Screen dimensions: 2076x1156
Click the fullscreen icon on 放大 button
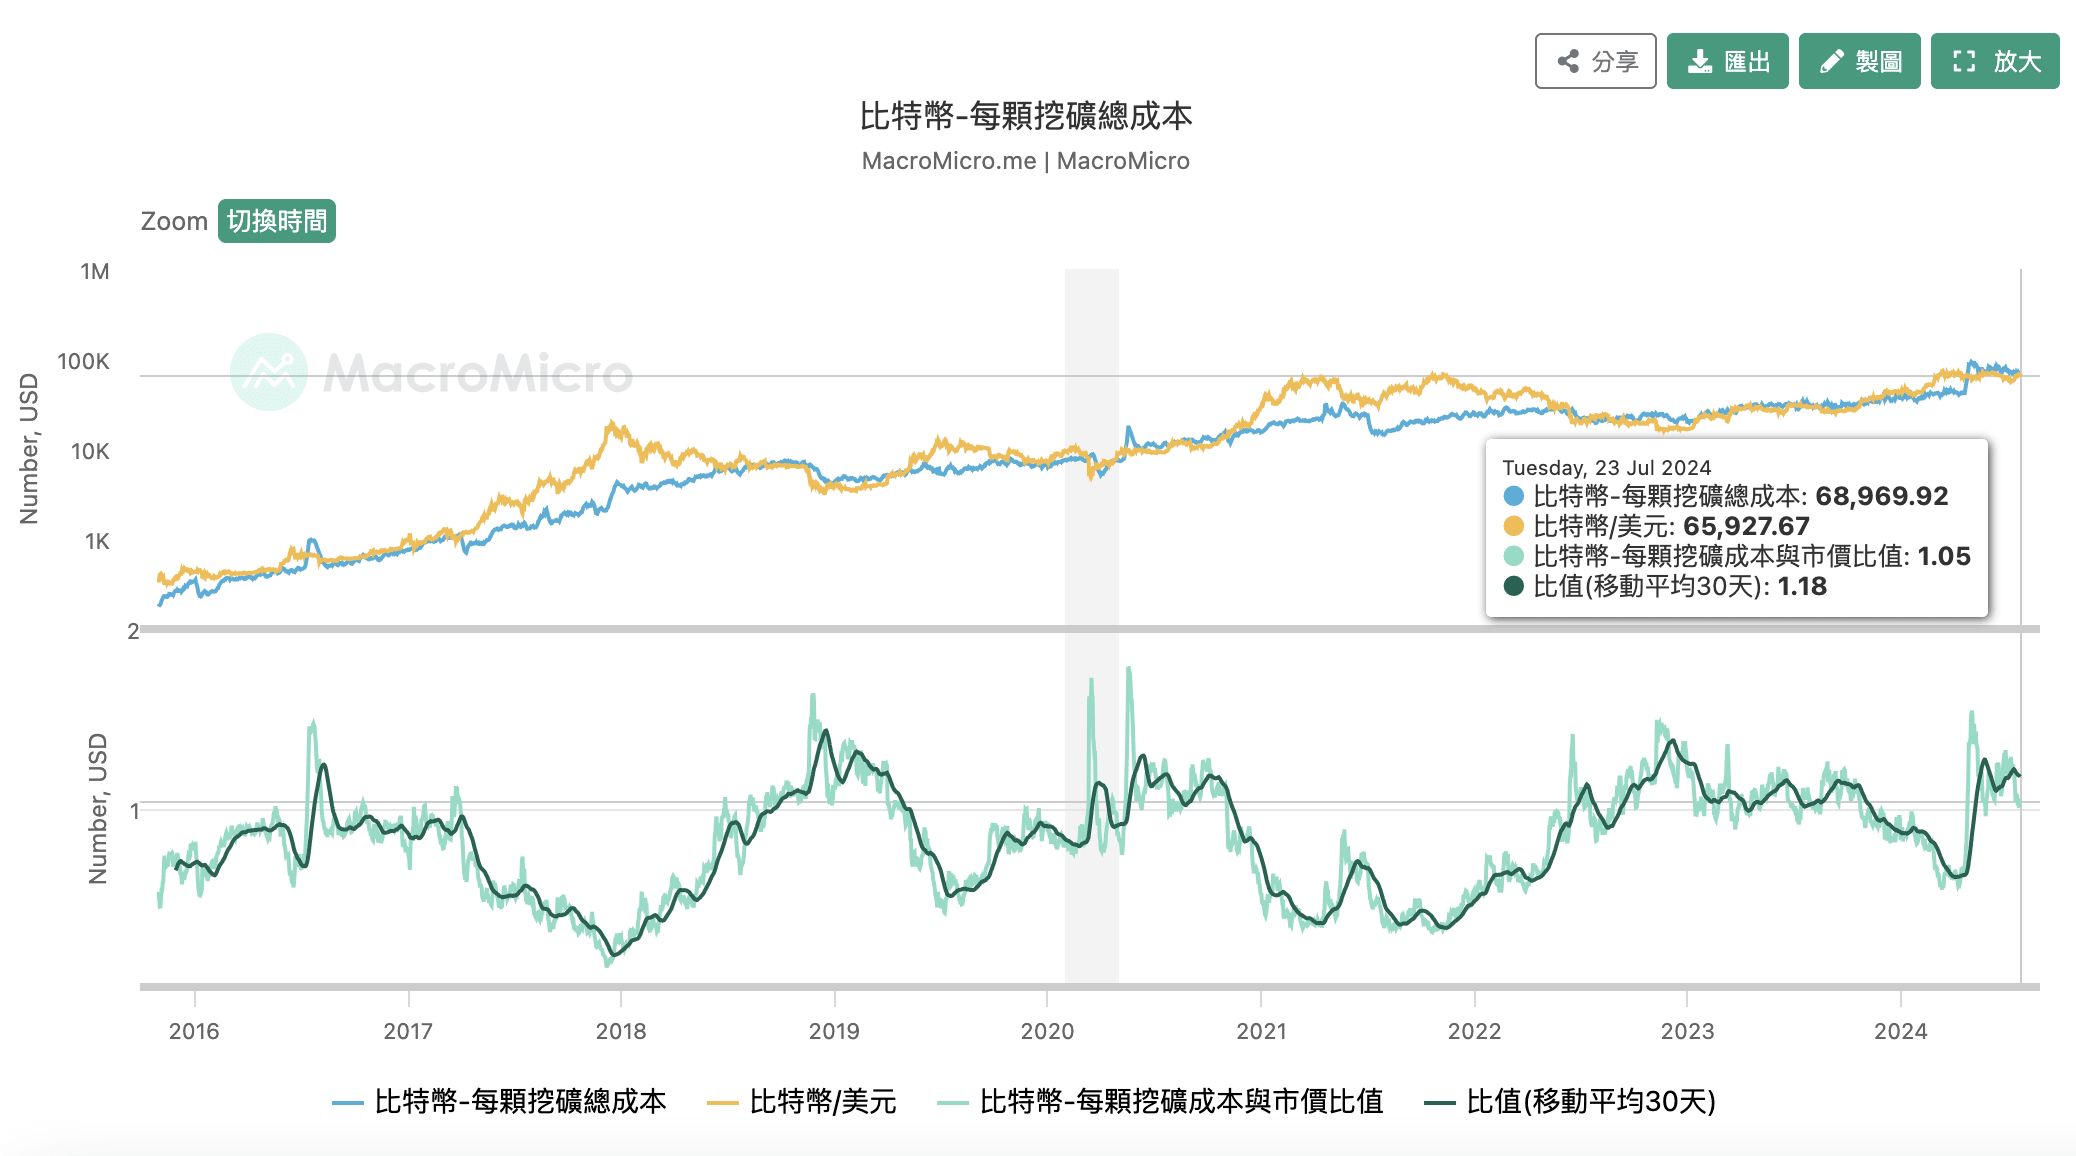(x=1964, y=61)
